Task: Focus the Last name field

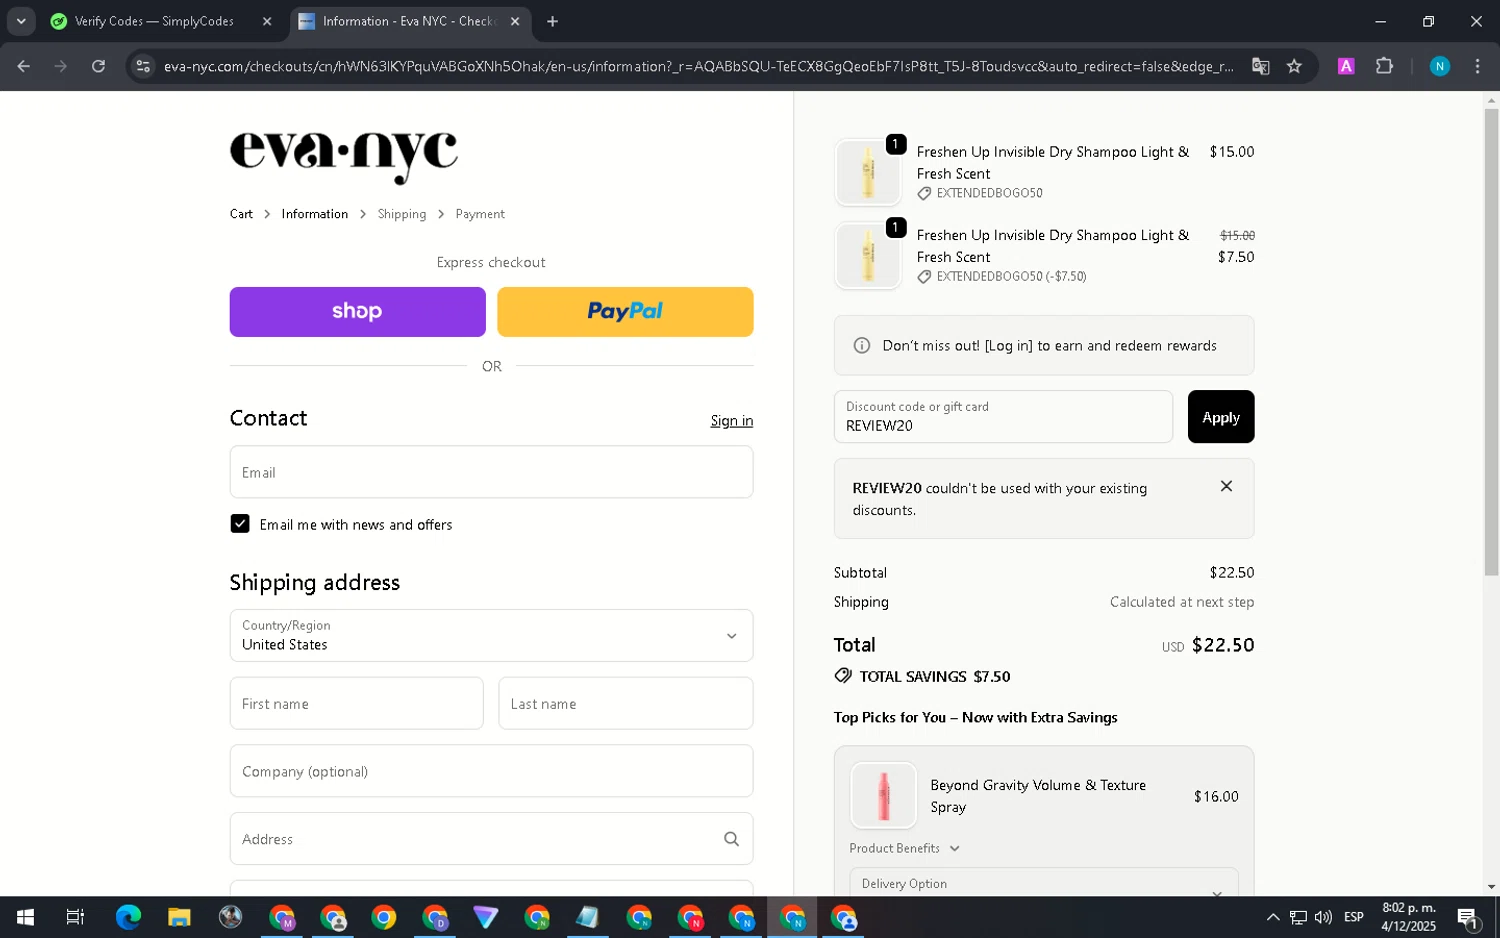Action: pyautogui.click(x=625, y=703)
